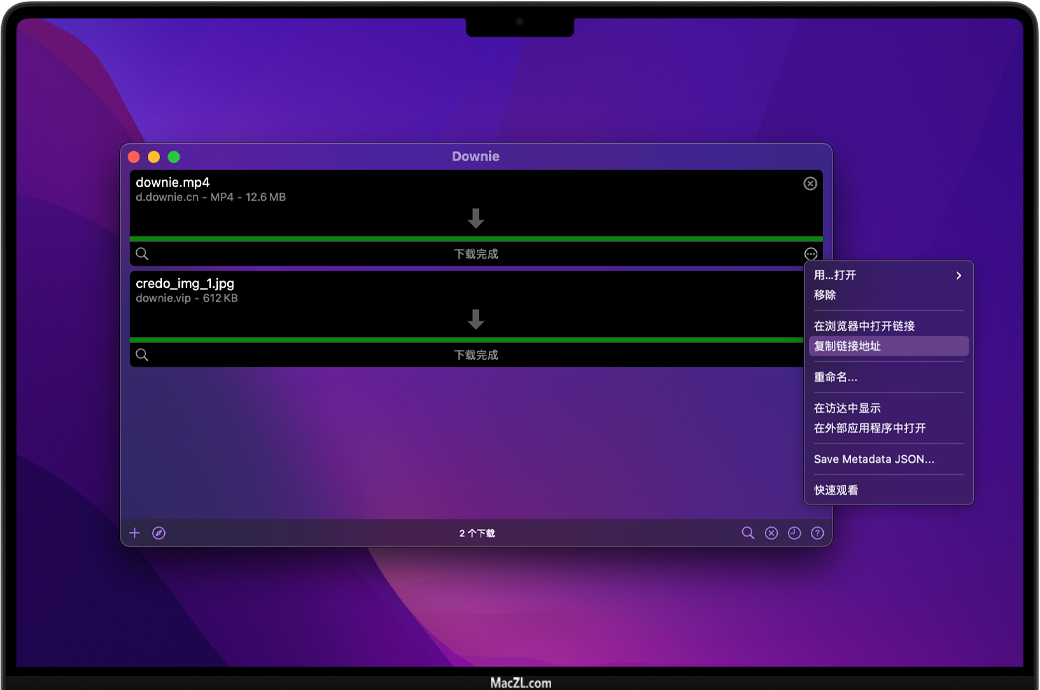Viewport: 1040px width, 690px height.
Task: Click the magnifier icon under downie.mp4
Action: (142, 254)
